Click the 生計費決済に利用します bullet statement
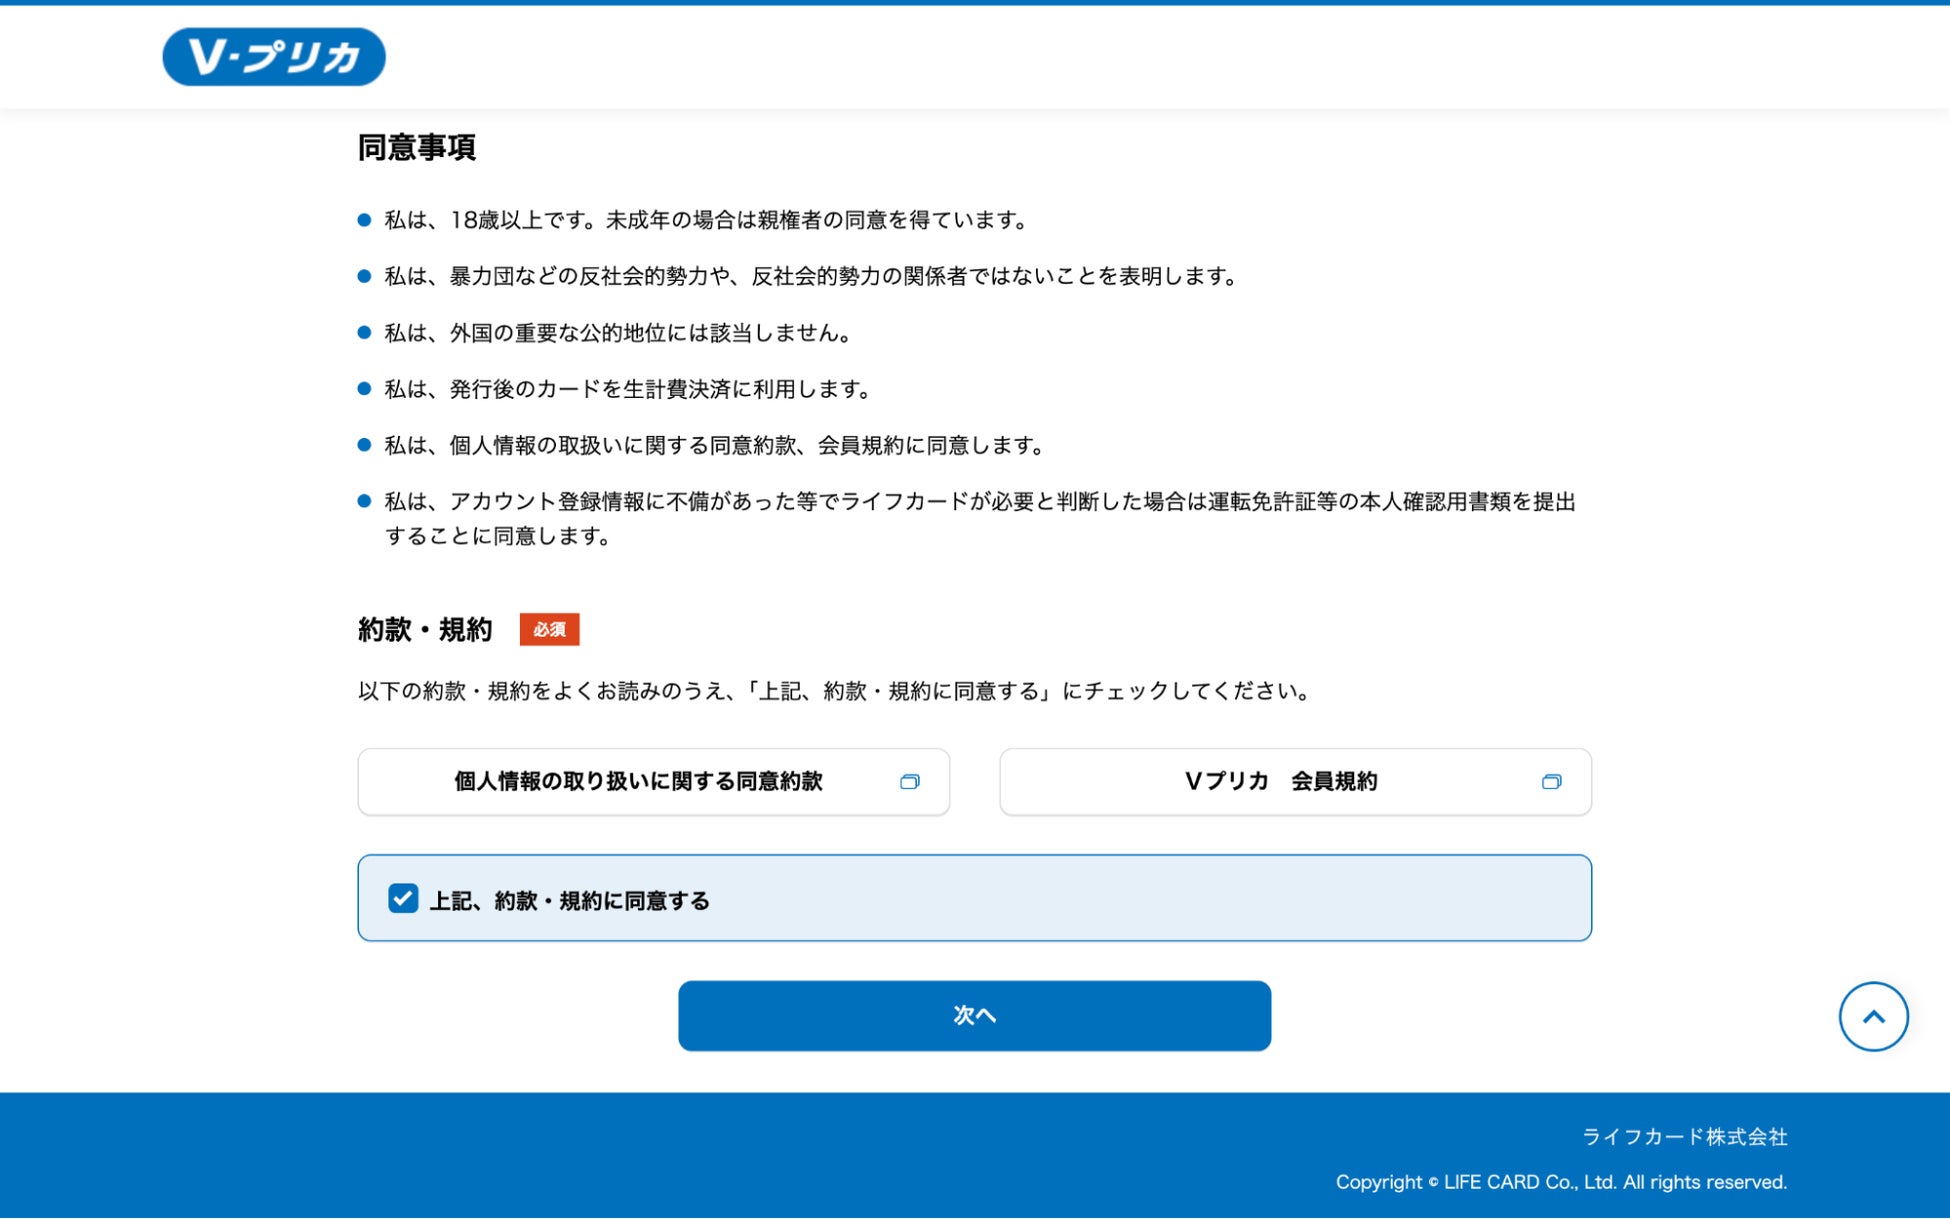 [x=628, y=389]
